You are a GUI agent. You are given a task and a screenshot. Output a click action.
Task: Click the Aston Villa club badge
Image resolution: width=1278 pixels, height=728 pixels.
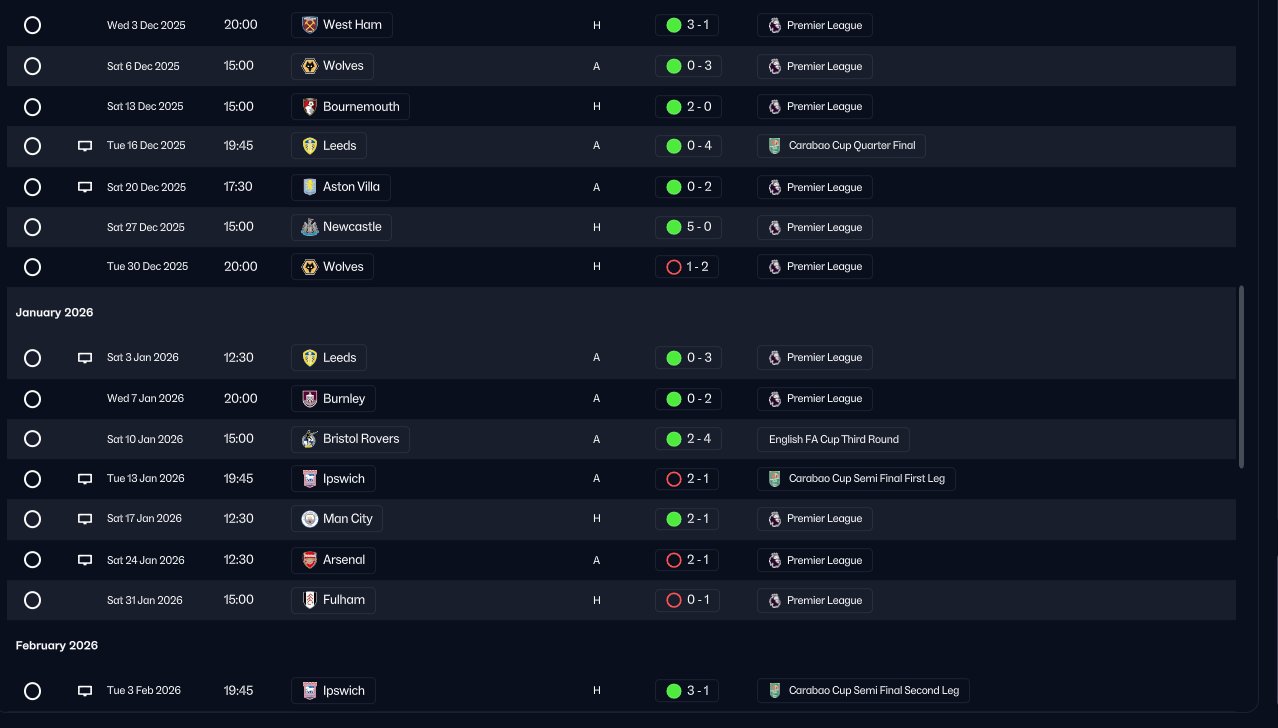click(x=310, y=187)
